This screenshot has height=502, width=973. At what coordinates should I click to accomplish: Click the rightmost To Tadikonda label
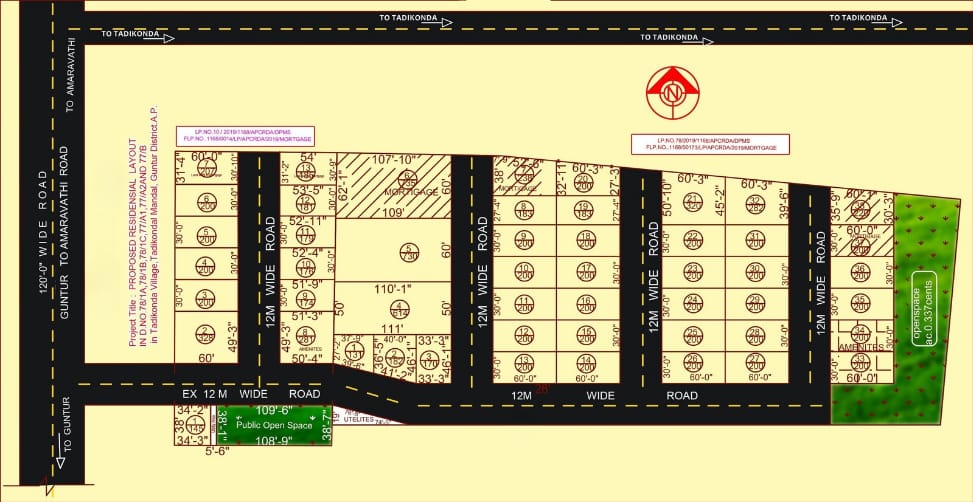(859, 18)
